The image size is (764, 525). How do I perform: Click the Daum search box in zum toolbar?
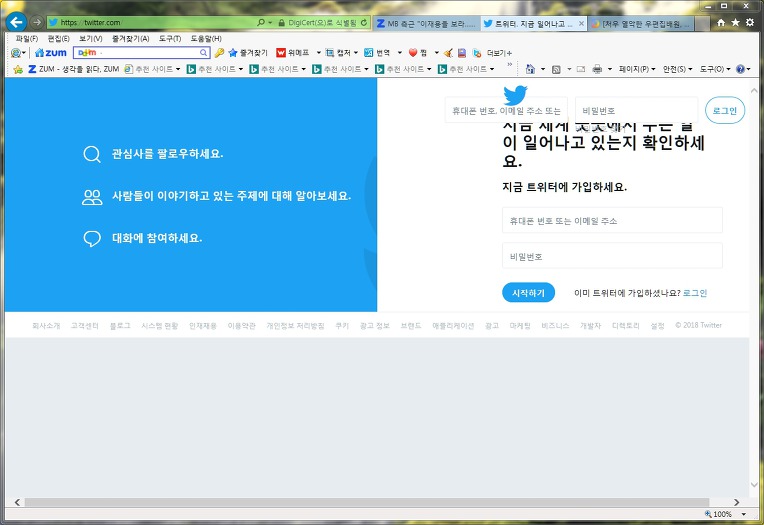pos(141,53)
